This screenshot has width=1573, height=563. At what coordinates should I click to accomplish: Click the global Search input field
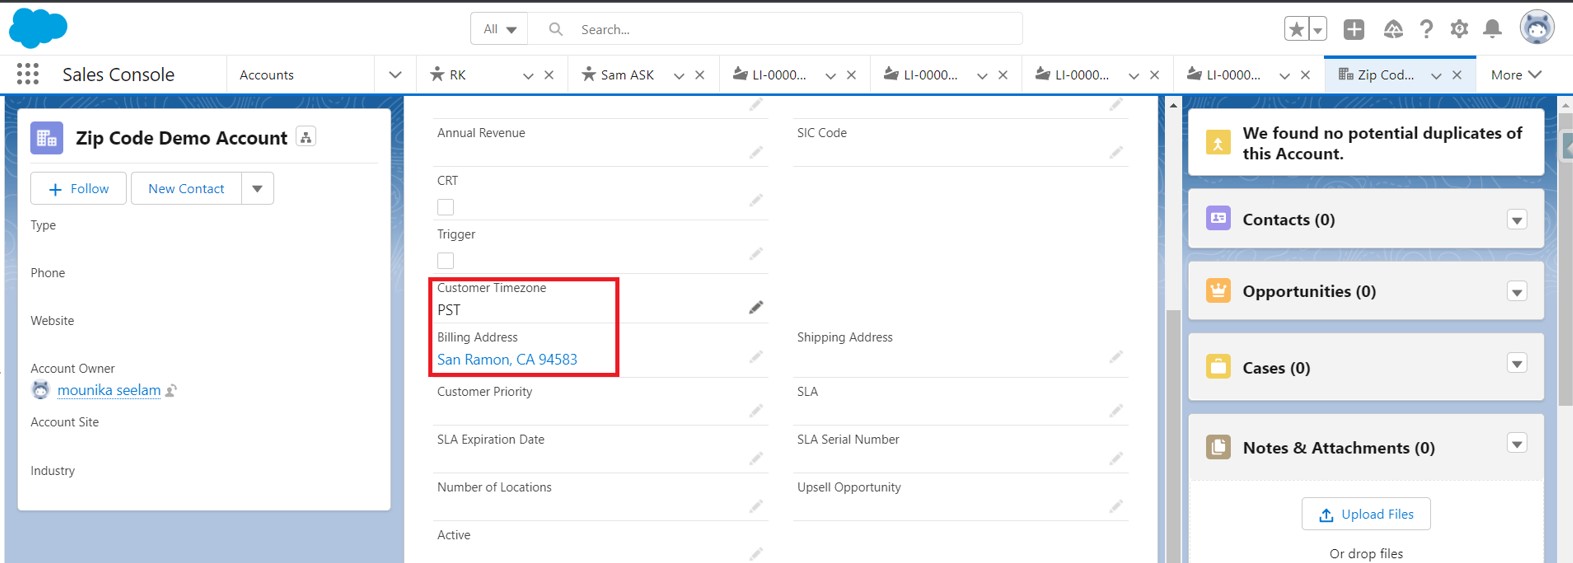pos(776,29)
